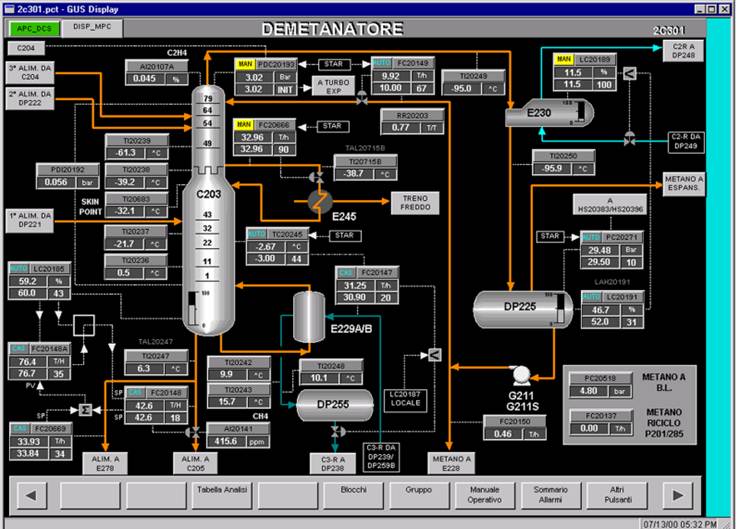Click the sigma summation block icon
This screenshot has width=740, height=529.
tap(86, 410)
